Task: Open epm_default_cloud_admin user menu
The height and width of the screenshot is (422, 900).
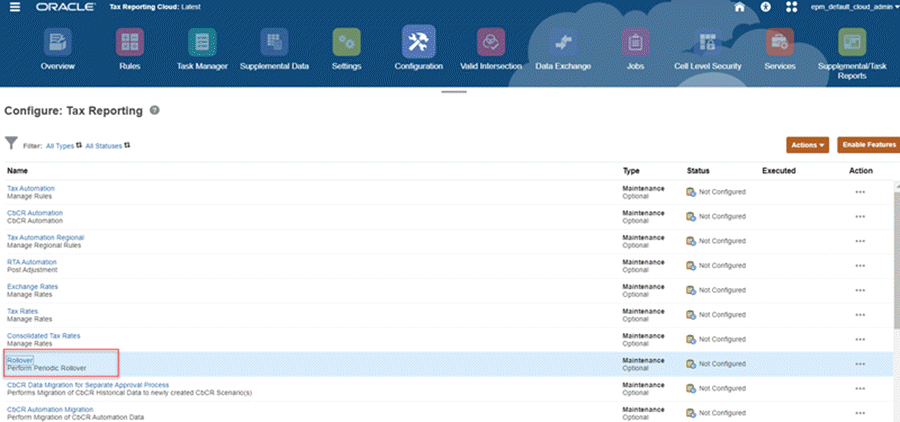Action: (x=855, y=7)
